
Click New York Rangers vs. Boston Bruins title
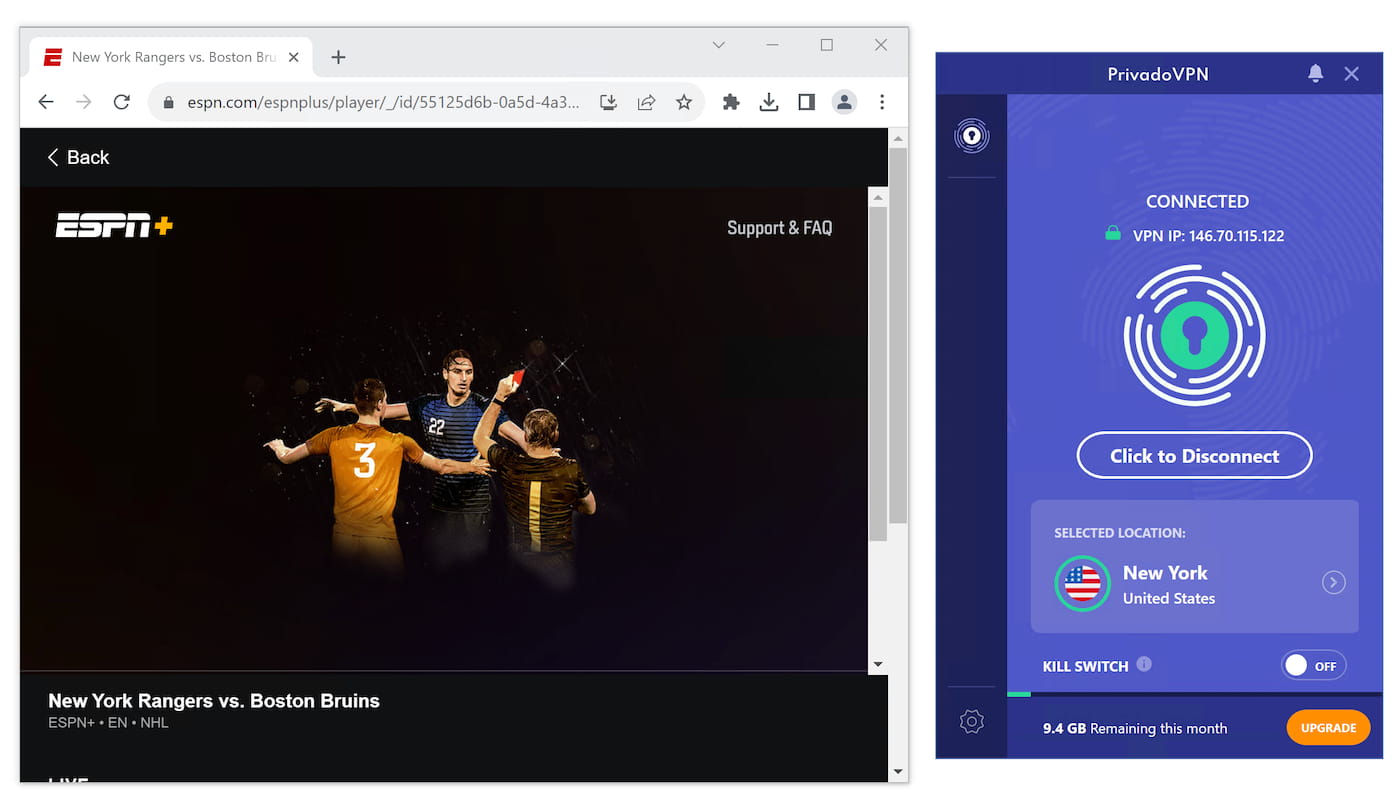214,701
